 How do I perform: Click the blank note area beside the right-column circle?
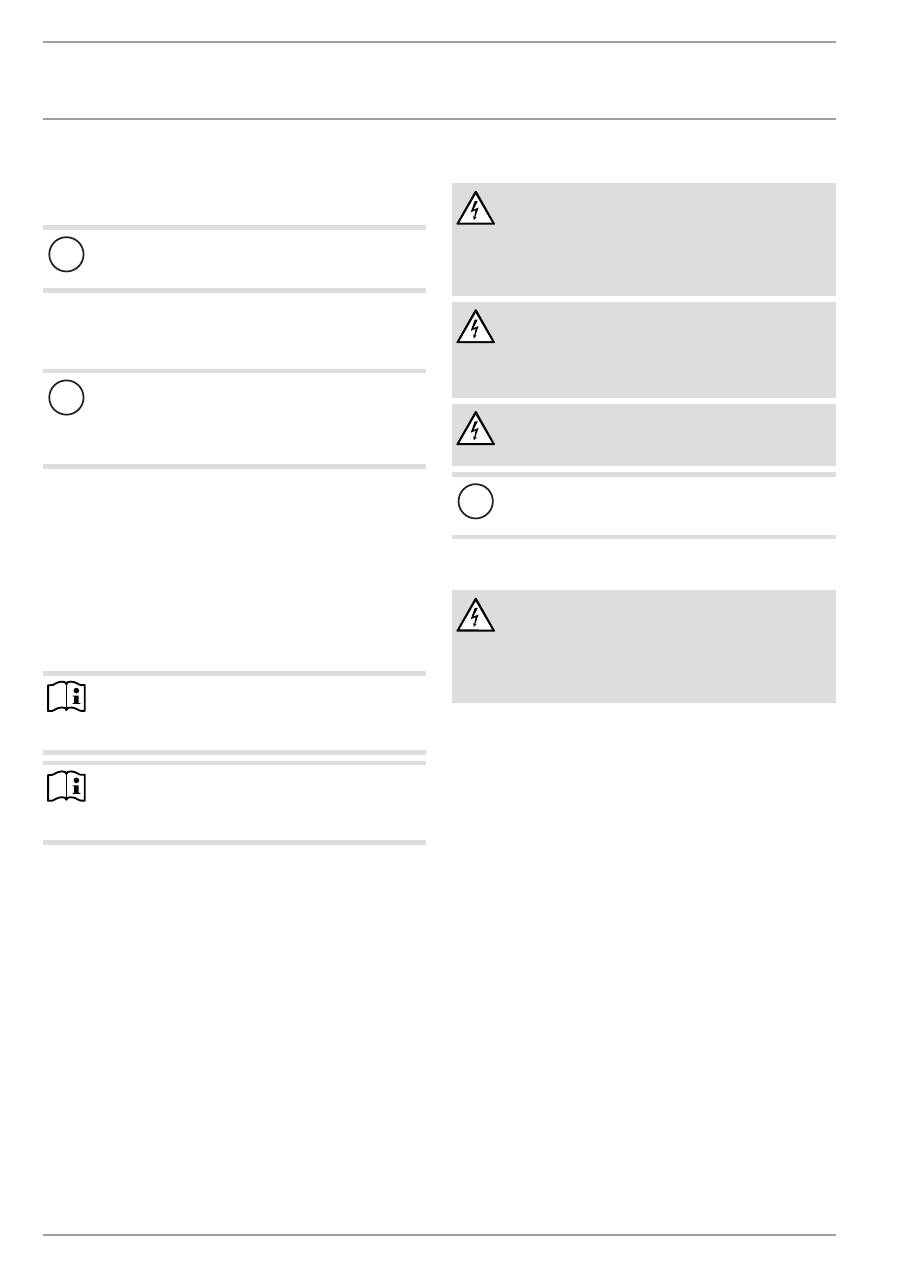pos(660,505)
